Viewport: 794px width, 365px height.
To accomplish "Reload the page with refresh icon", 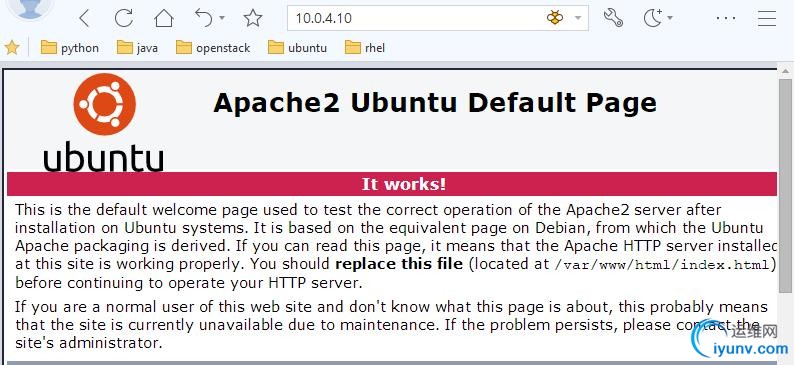I will (x=124, y=18).
